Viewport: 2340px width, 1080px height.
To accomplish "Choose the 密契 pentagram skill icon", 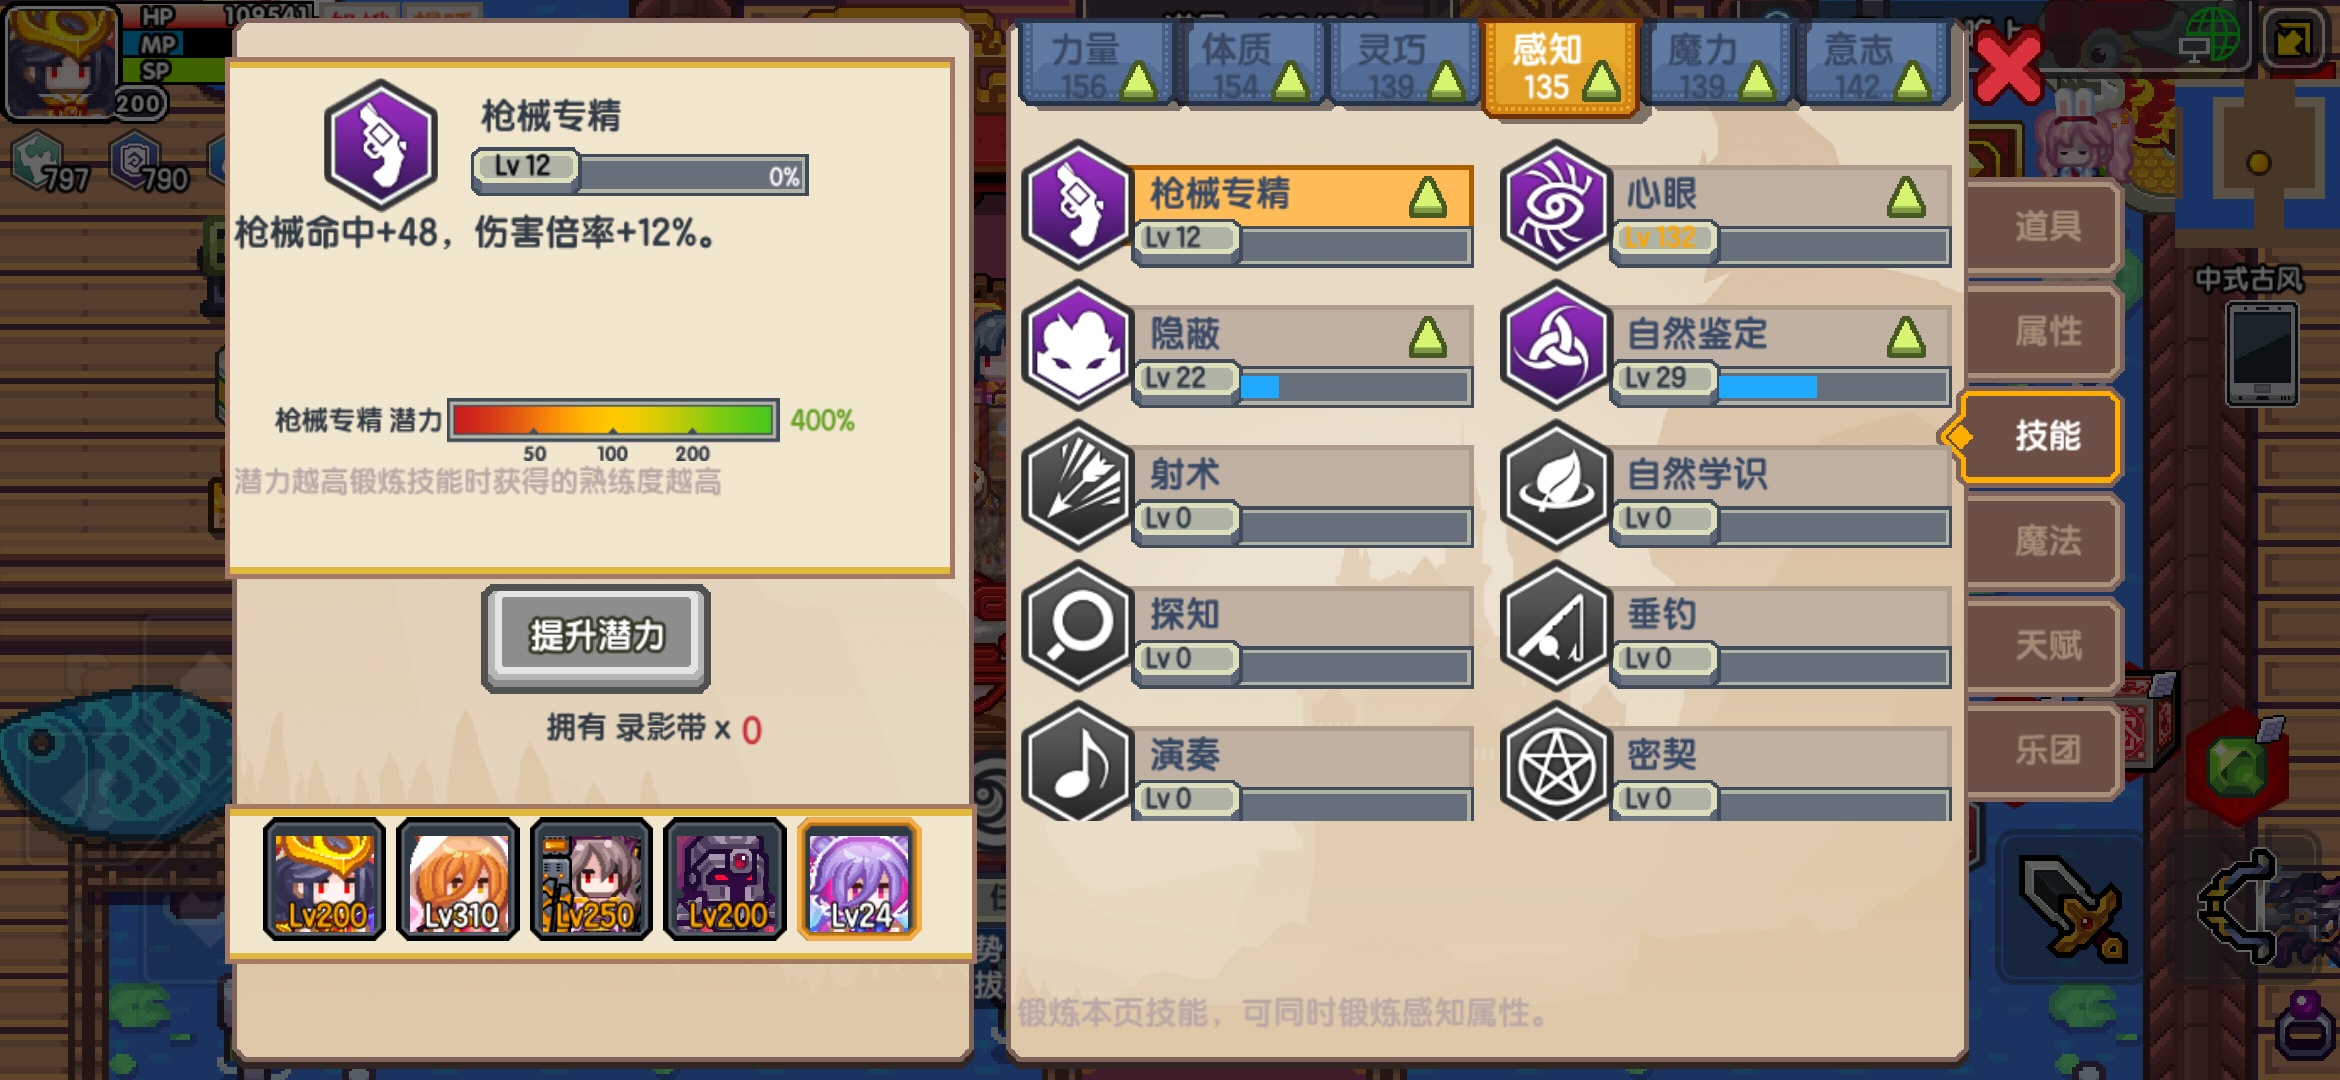I will click(x=1555, y=762).
